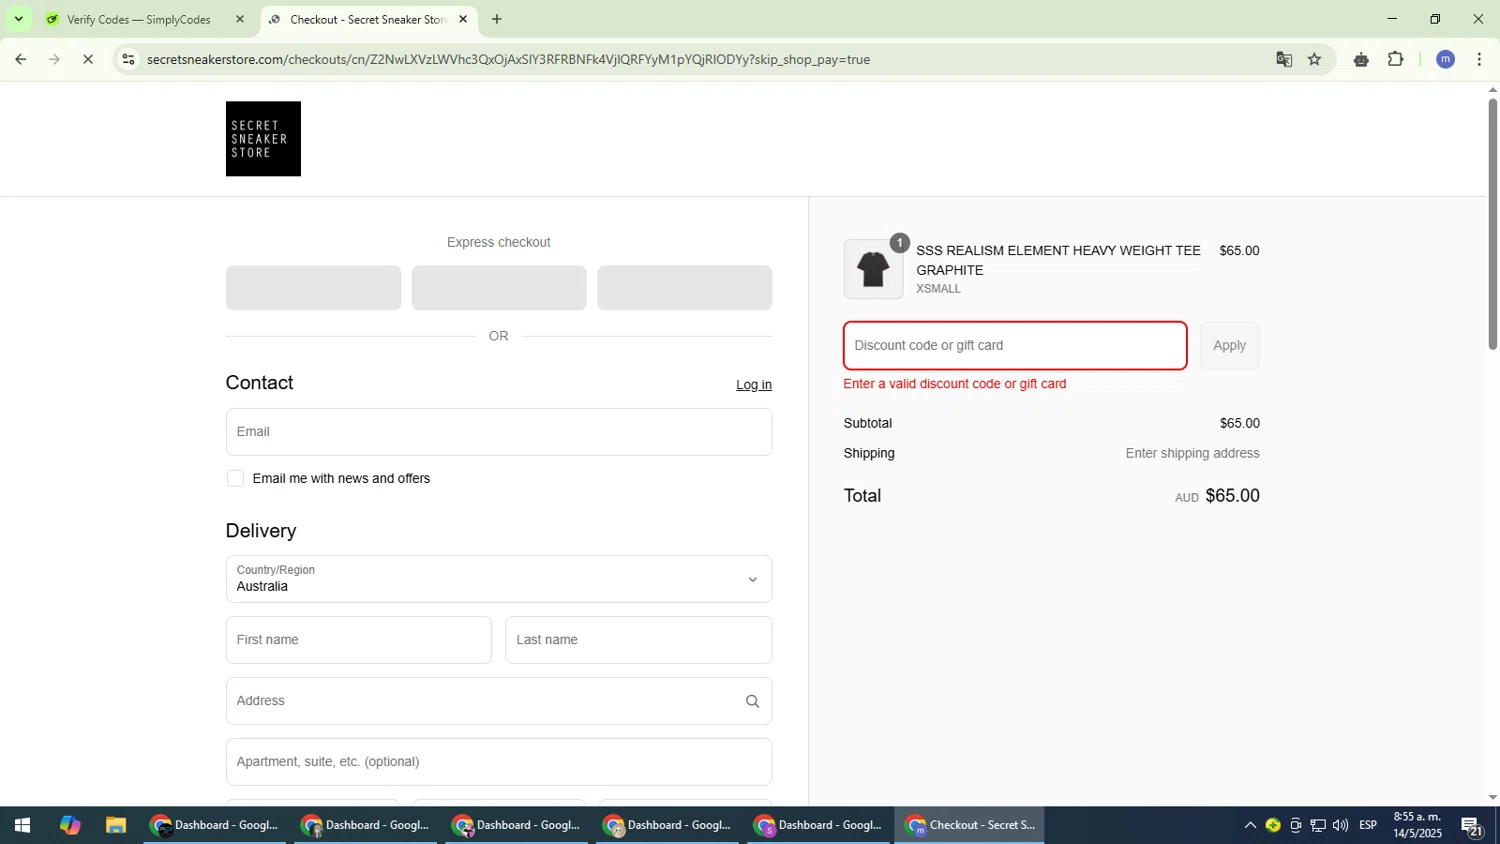Select the Checkout - Secret S... taskbar window
Screen dimensions: 1500x844
[970, 825]
